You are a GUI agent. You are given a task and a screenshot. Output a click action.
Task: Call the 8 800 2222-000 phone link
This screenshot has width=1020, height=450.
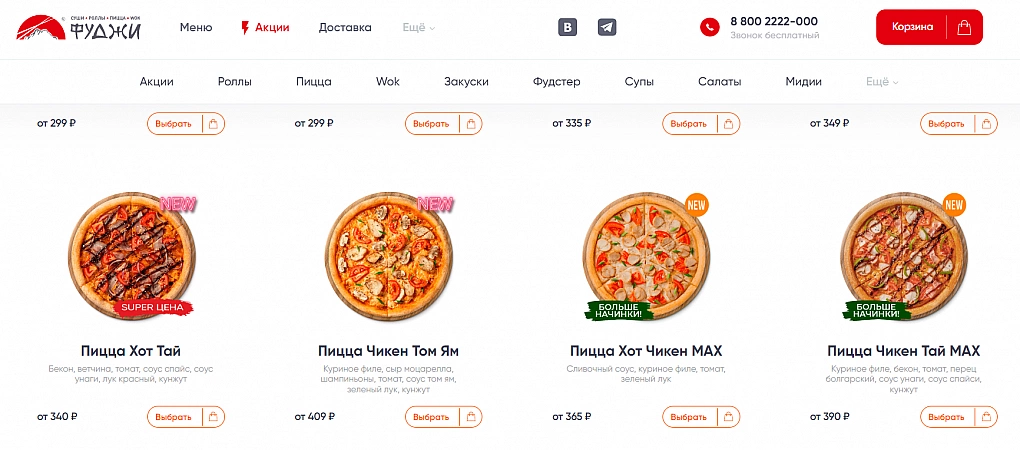[774, 21]
